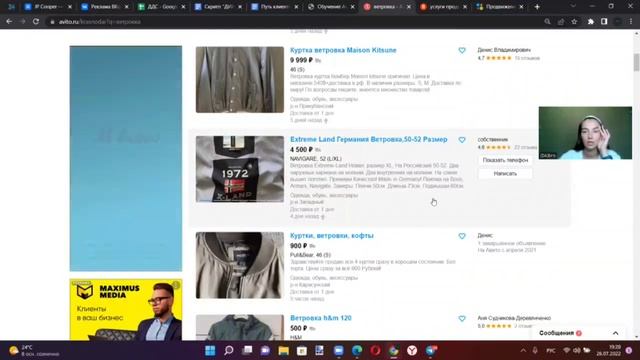The height and width of the screenshot is (360, 640).
Task: Click the zoom magnifier icon in address bar
Action: click(547, 22)
